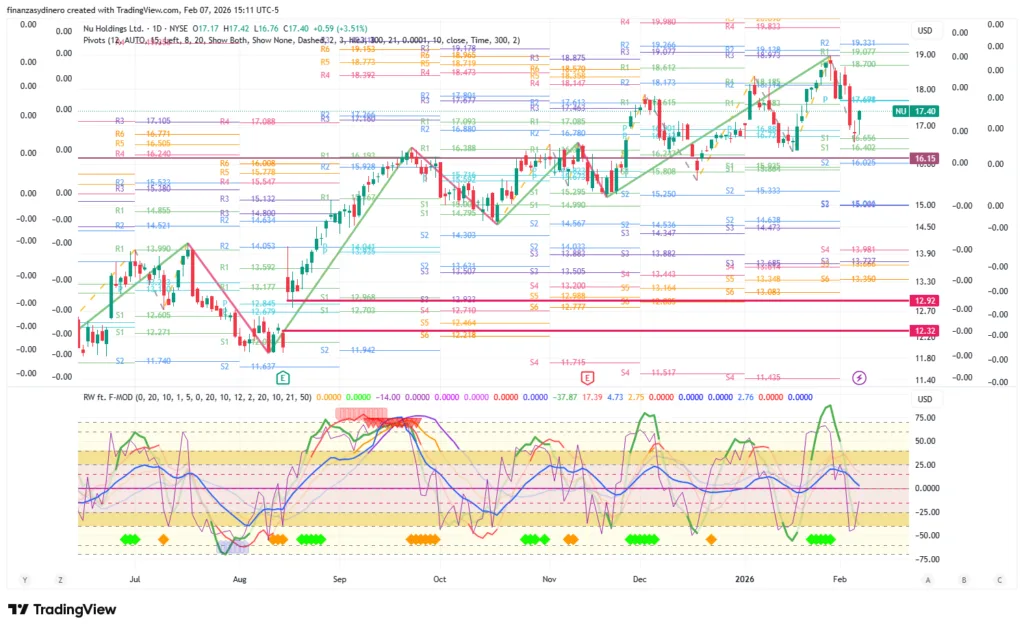This screenshot has width=1024, height=630.
Task: Open the USD currency selector on price axis
Action: (924, 31)
